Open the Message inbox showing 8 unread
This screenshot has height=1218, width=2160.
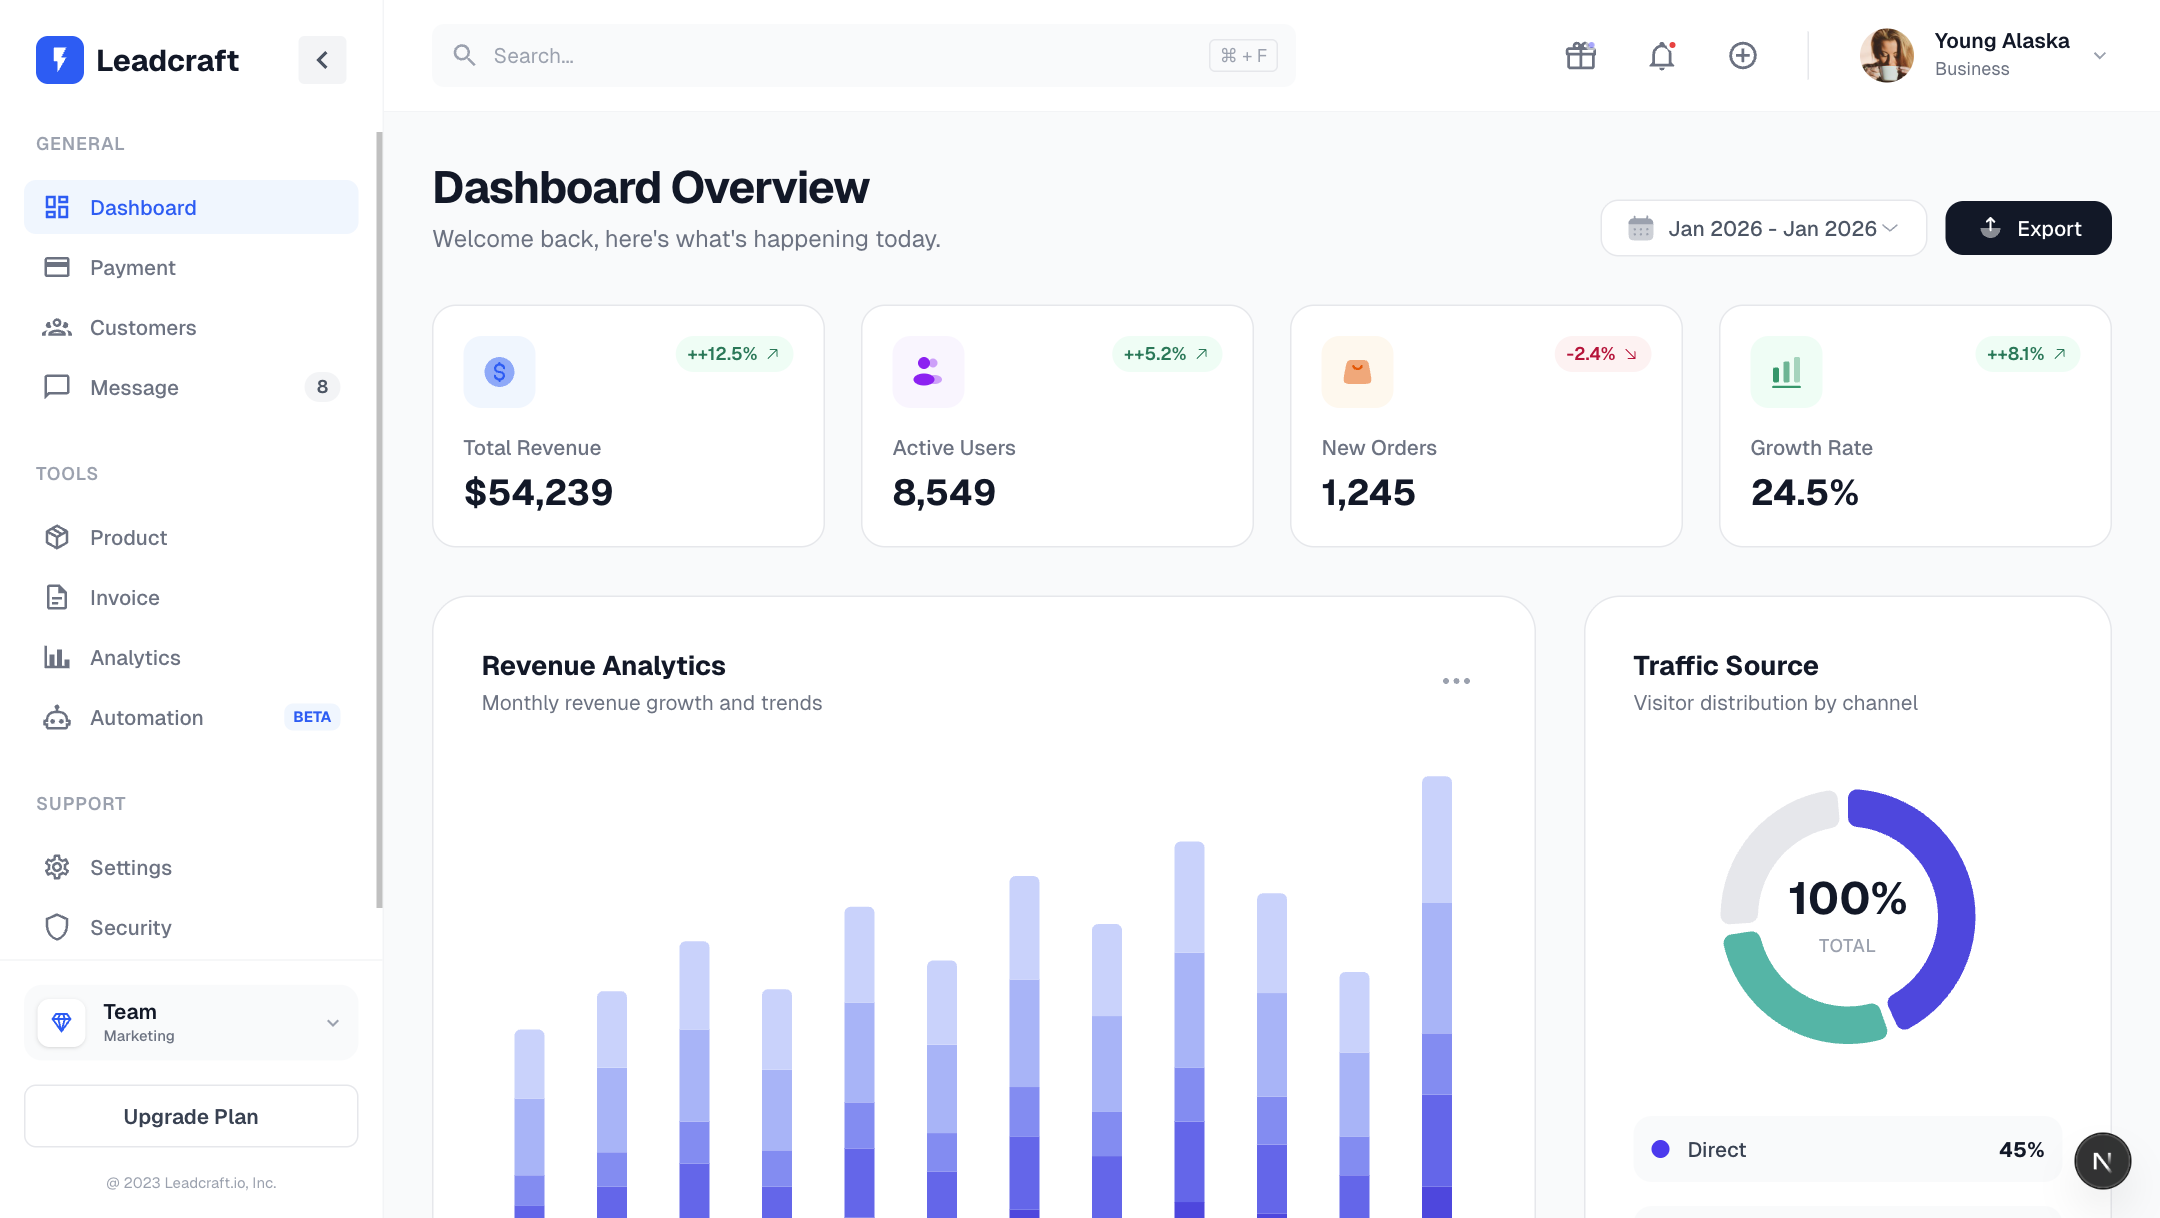coord(134,387)
